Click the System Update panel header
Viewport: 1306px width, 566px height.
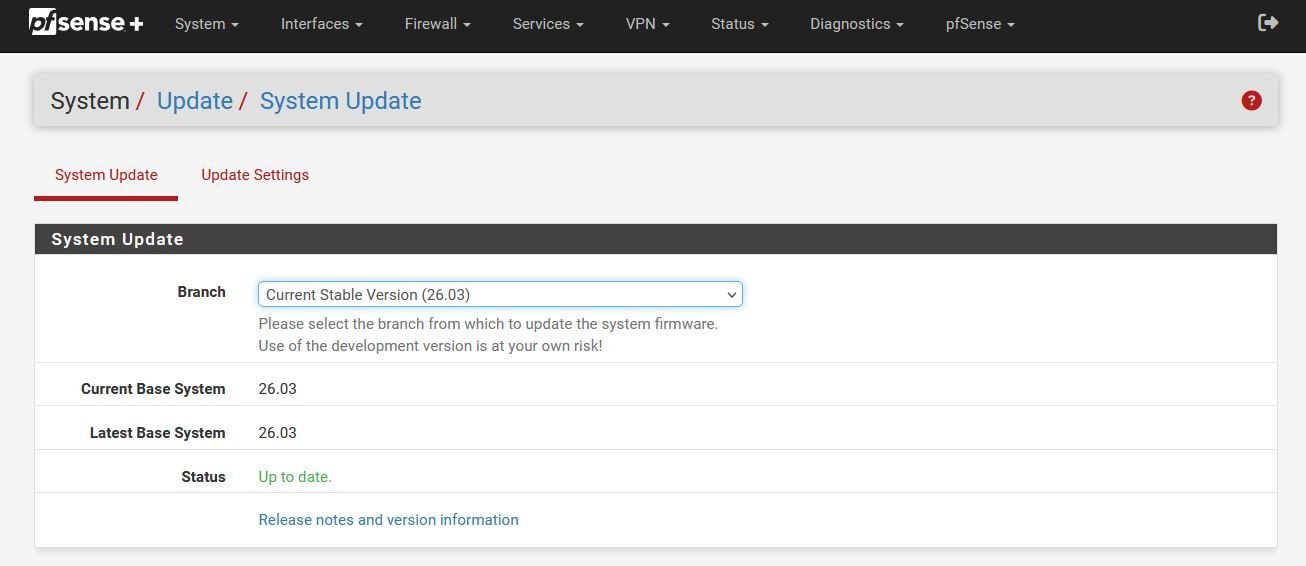[x=117, y=239]
